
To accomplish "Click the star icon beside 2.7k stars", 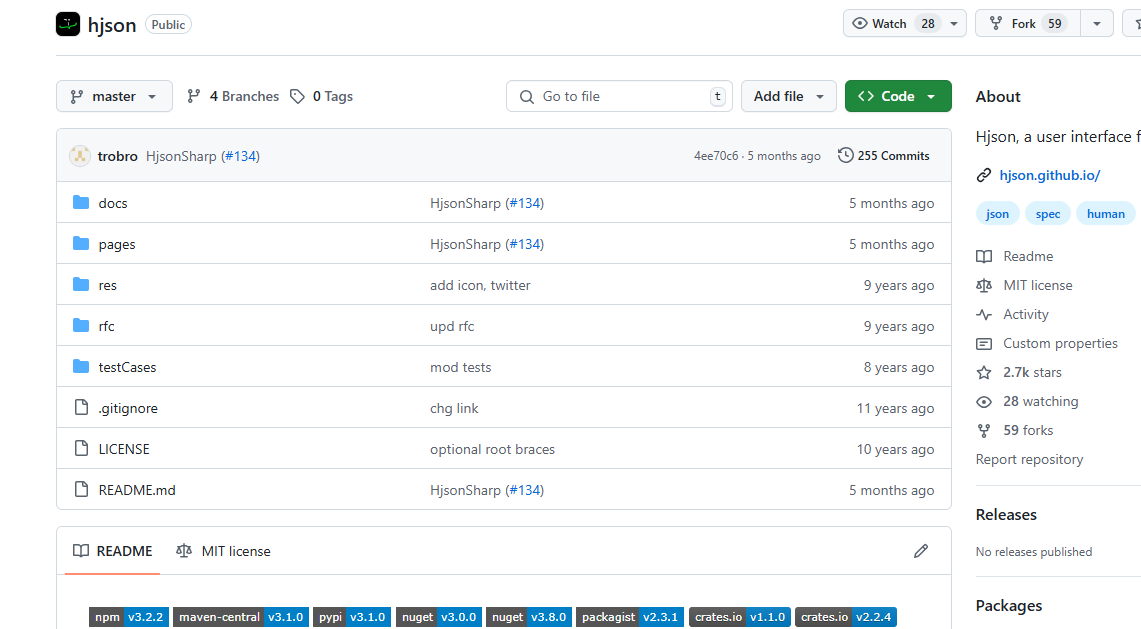I will click(984, 373).
